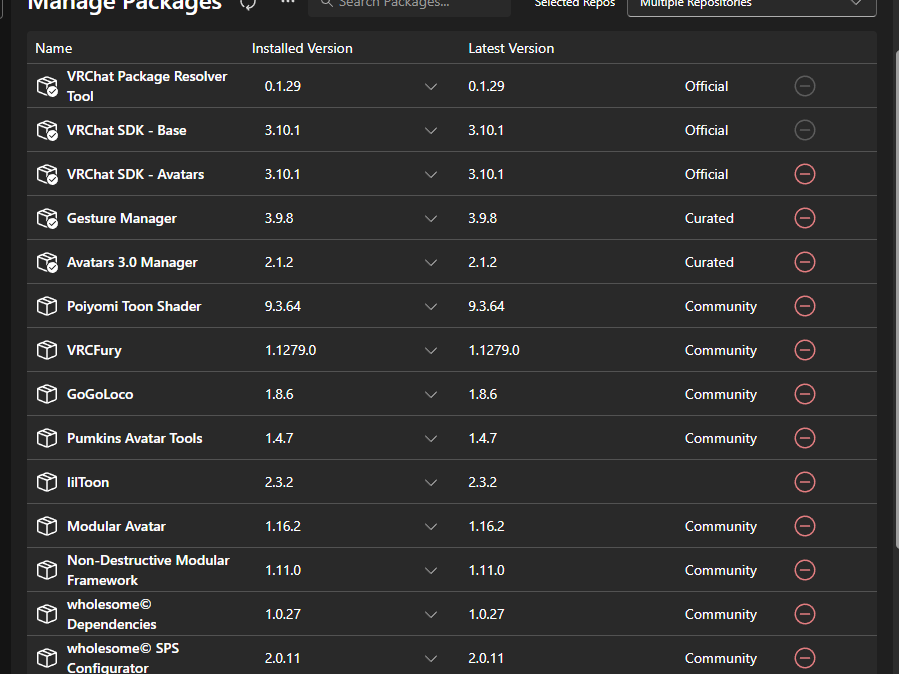The image size is (899, 674).
Task: Click remove icon for VRChat SDK - Base
Action: coord(804,130)
